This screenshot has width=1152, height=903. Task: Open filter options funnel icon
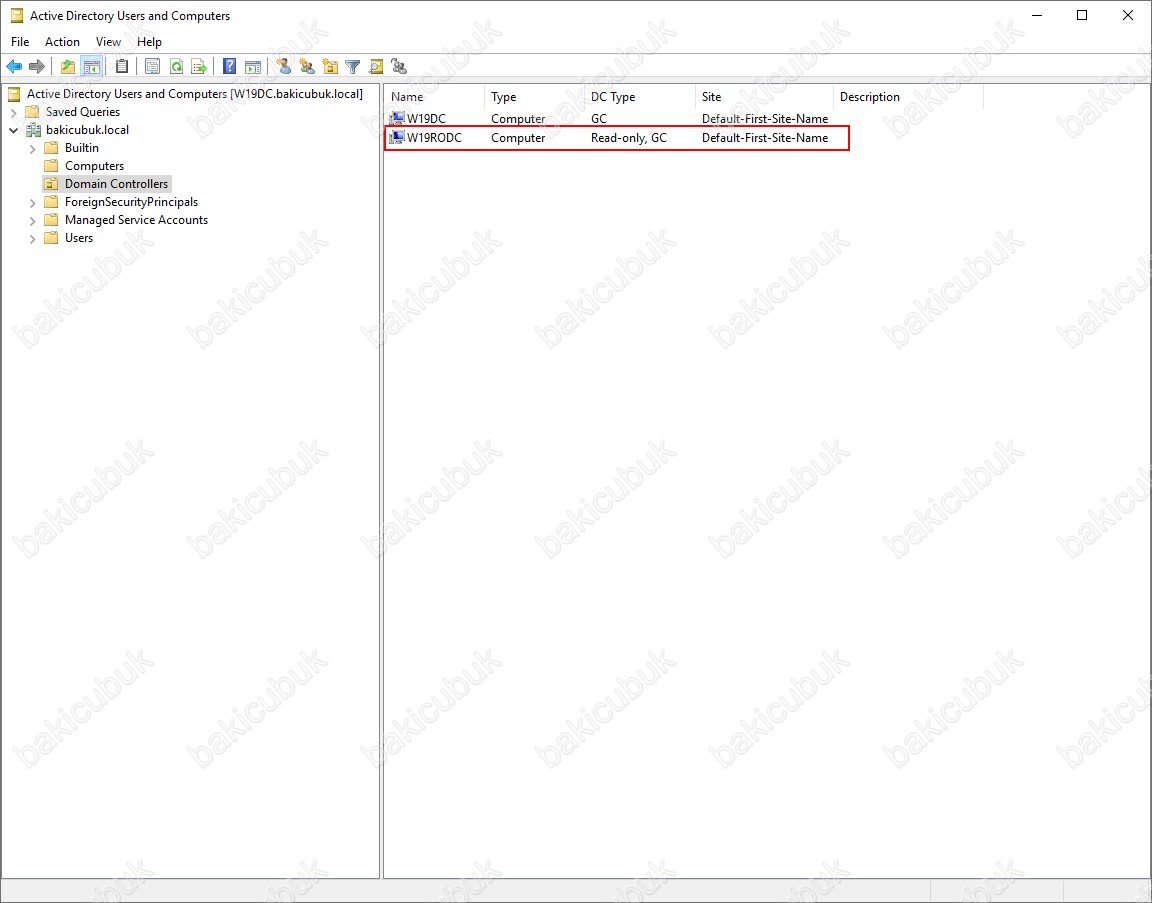353,67
